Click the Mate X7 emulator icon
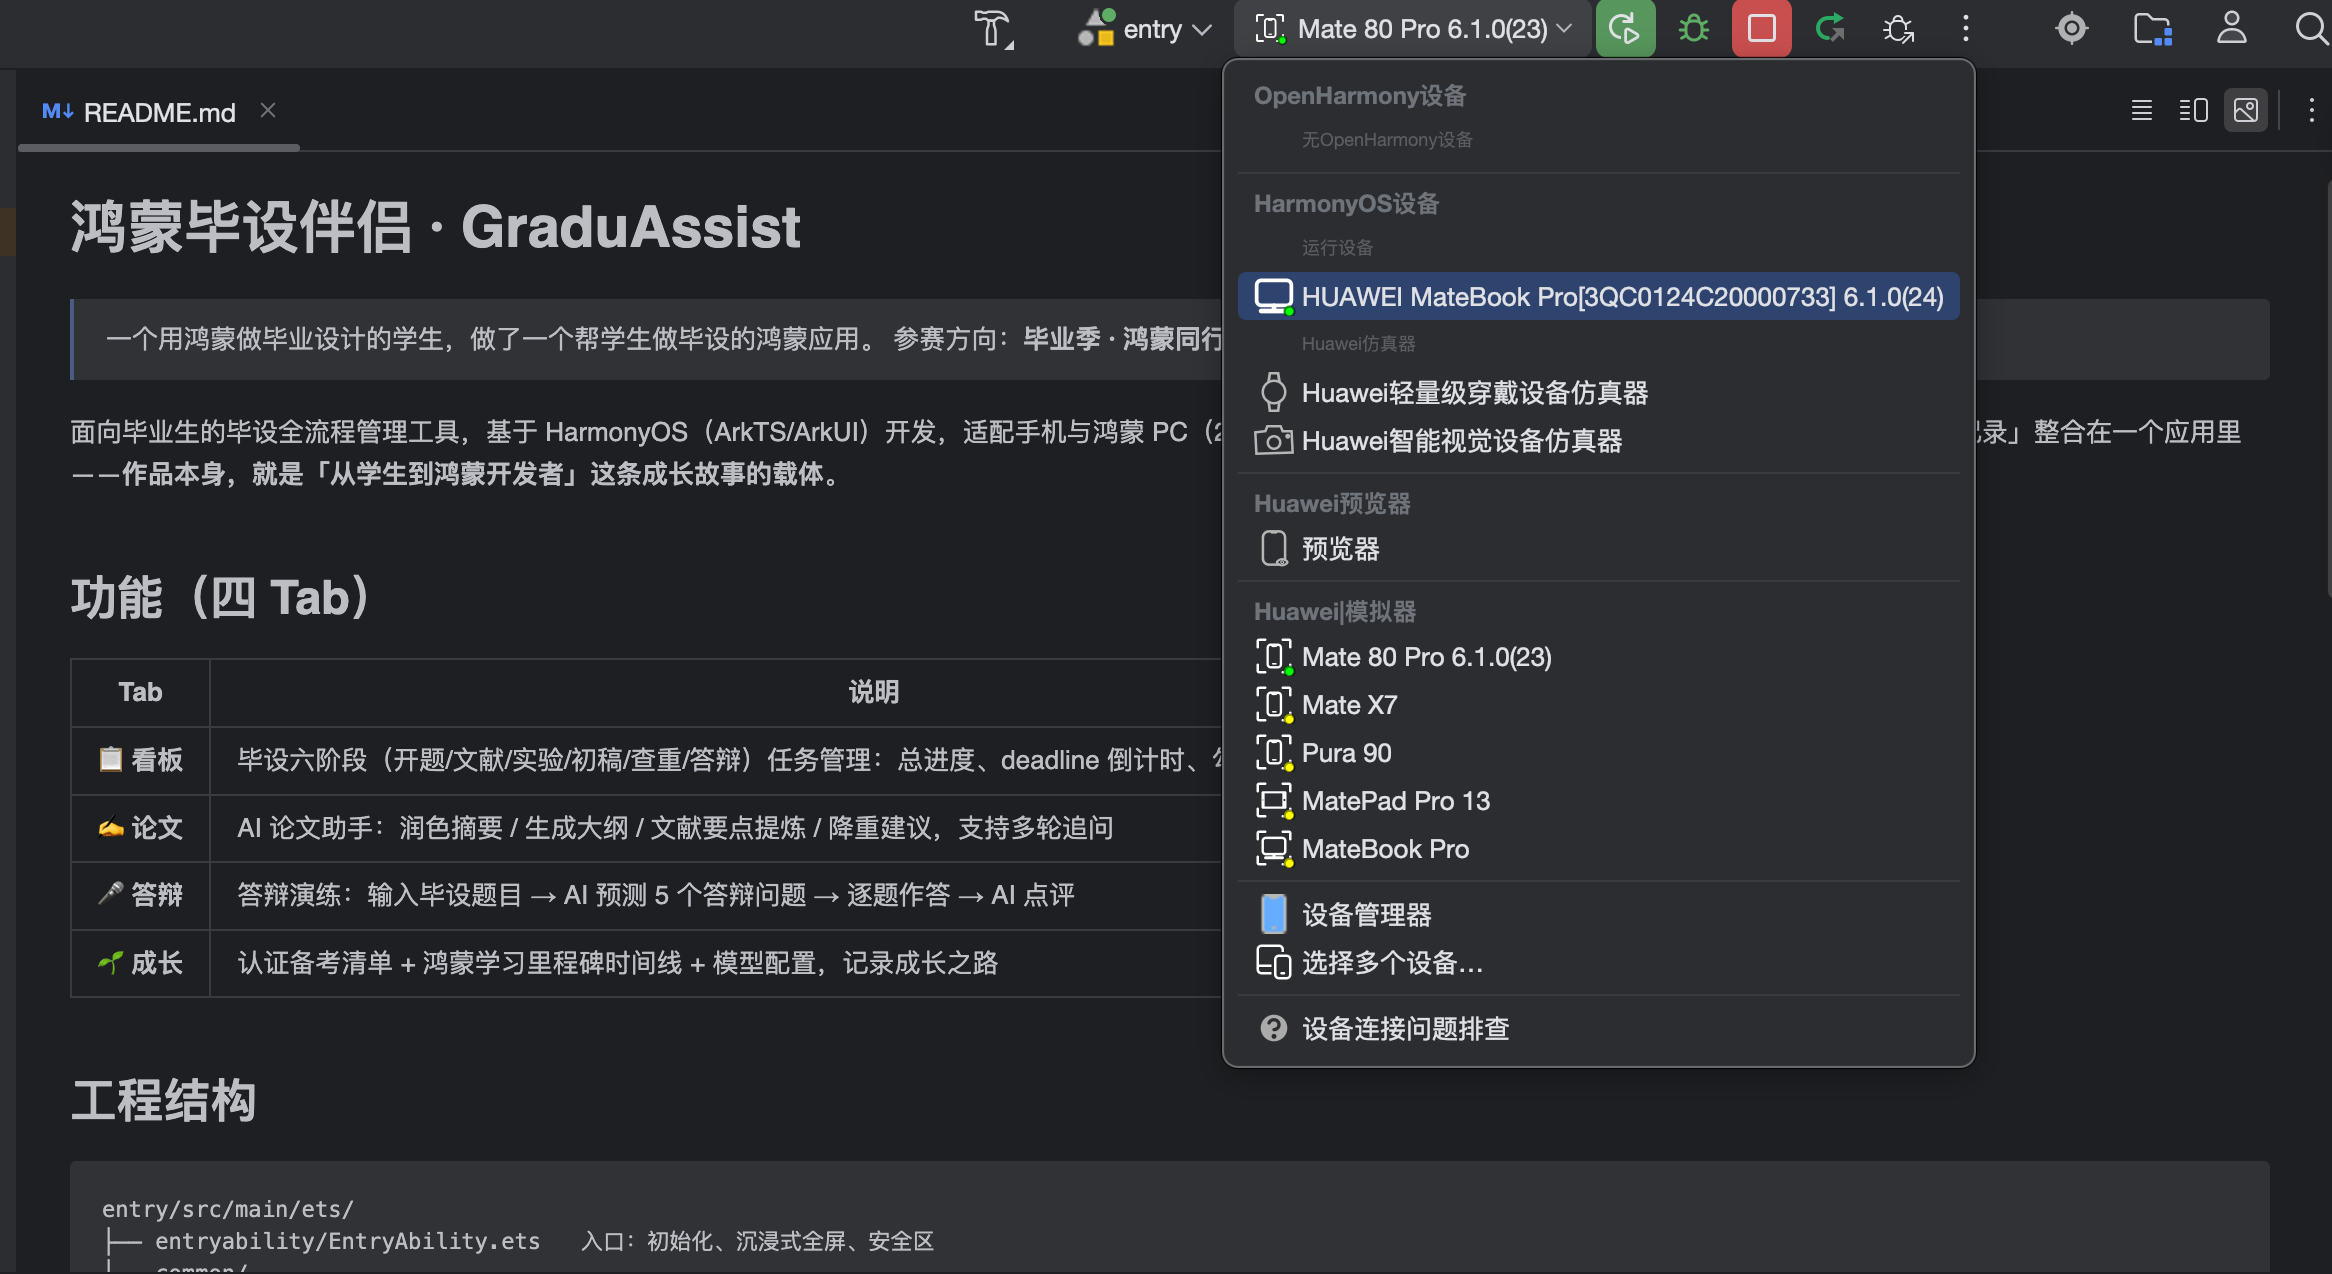This screenshot has height=1274, width=2332. click(x=1273, y=705)
